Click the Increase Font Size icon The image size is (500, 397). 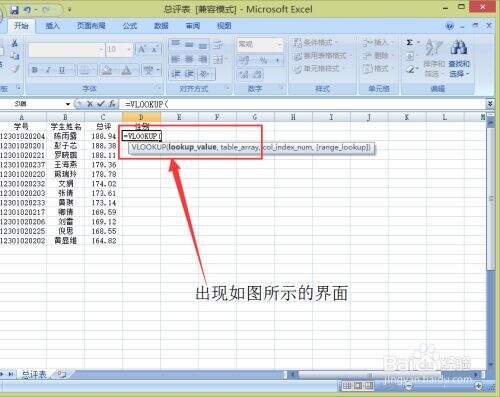pyautogui.click(x=142, y=50)
